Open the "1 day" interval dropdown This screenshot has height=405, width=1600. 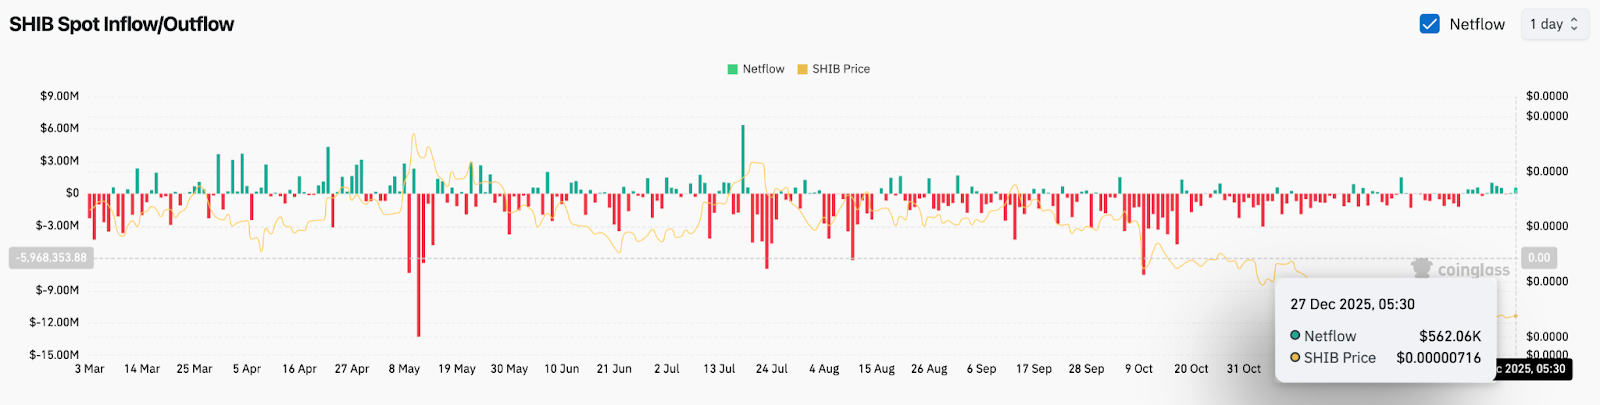click(x=1554, y=24)
